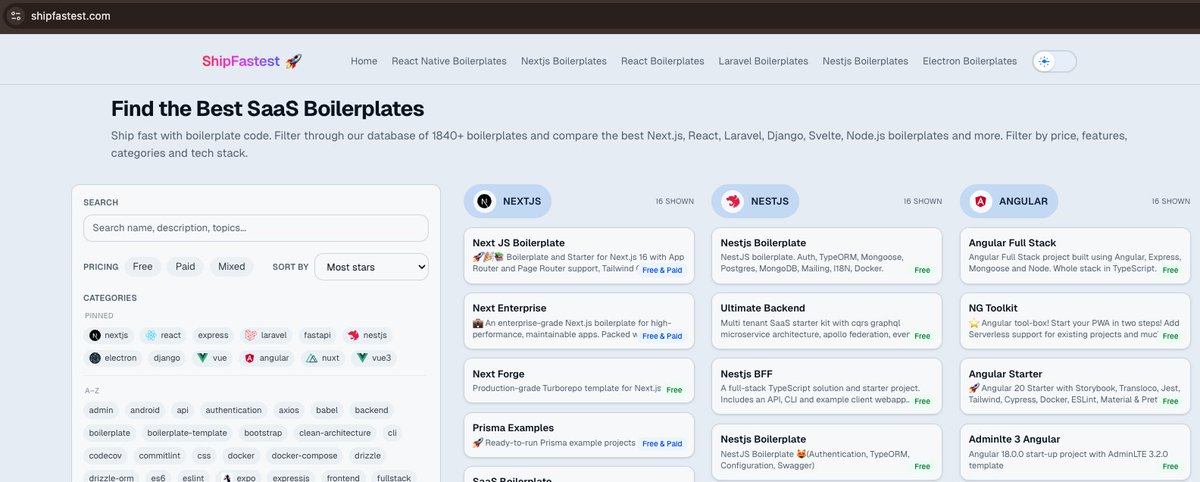The image size is (1200, 482).
Task: Open the site info icon in address bar
Action: pyautogui.click(x=16, y=15)
